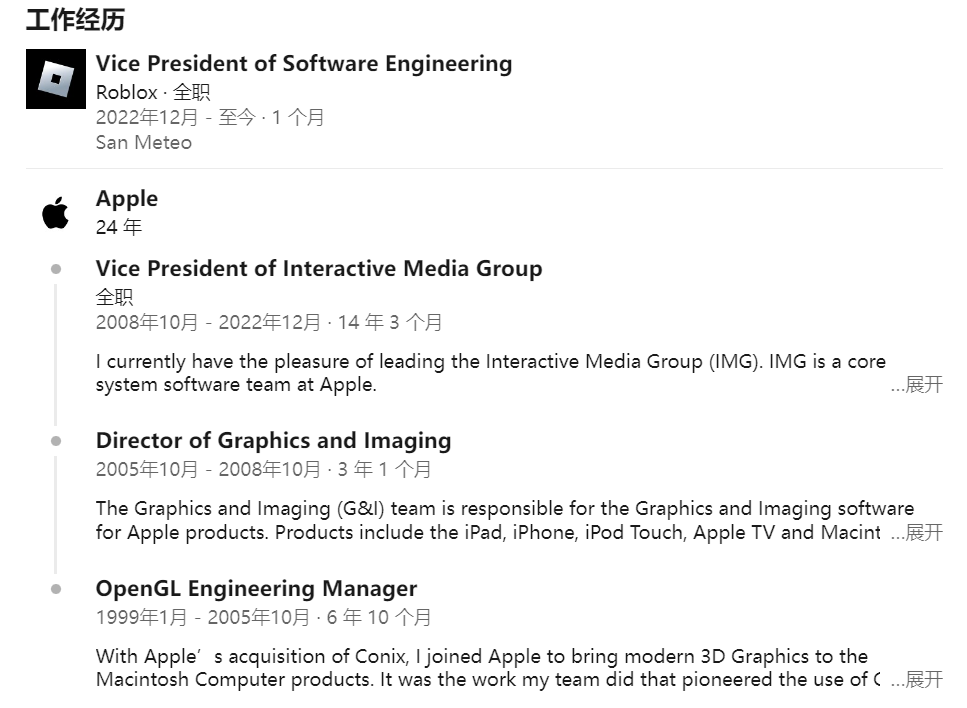The width and height of the screenshot is (967, 708).
Task: Click the 工作经历 section heading
Action: (75, 19)
